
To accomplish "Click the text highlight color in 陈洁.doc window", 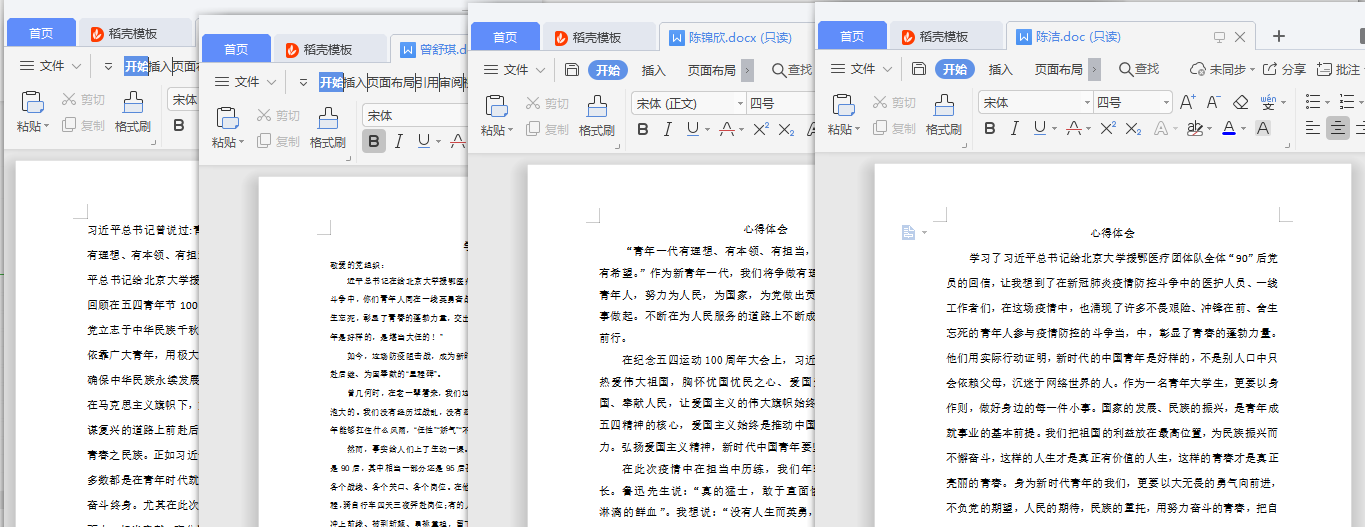I will (x=1194, y=128).
